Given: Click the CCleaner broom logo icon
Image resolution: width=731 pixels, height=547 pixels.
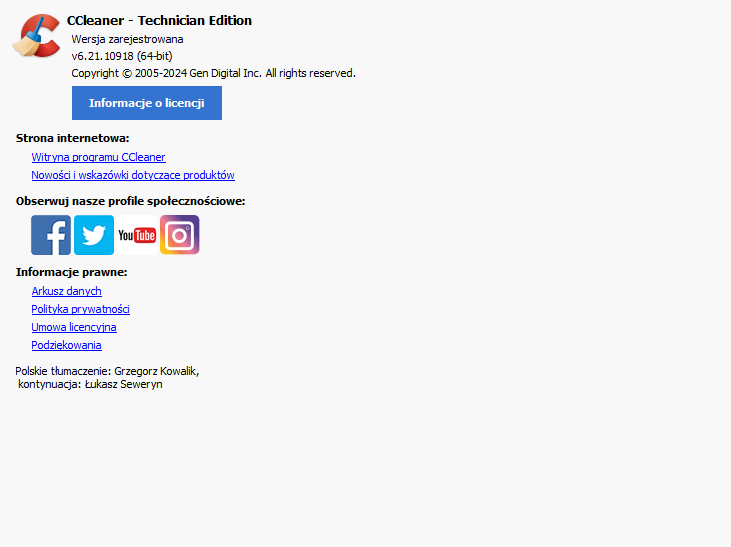Looking at the screenshot, I should 36,36.
